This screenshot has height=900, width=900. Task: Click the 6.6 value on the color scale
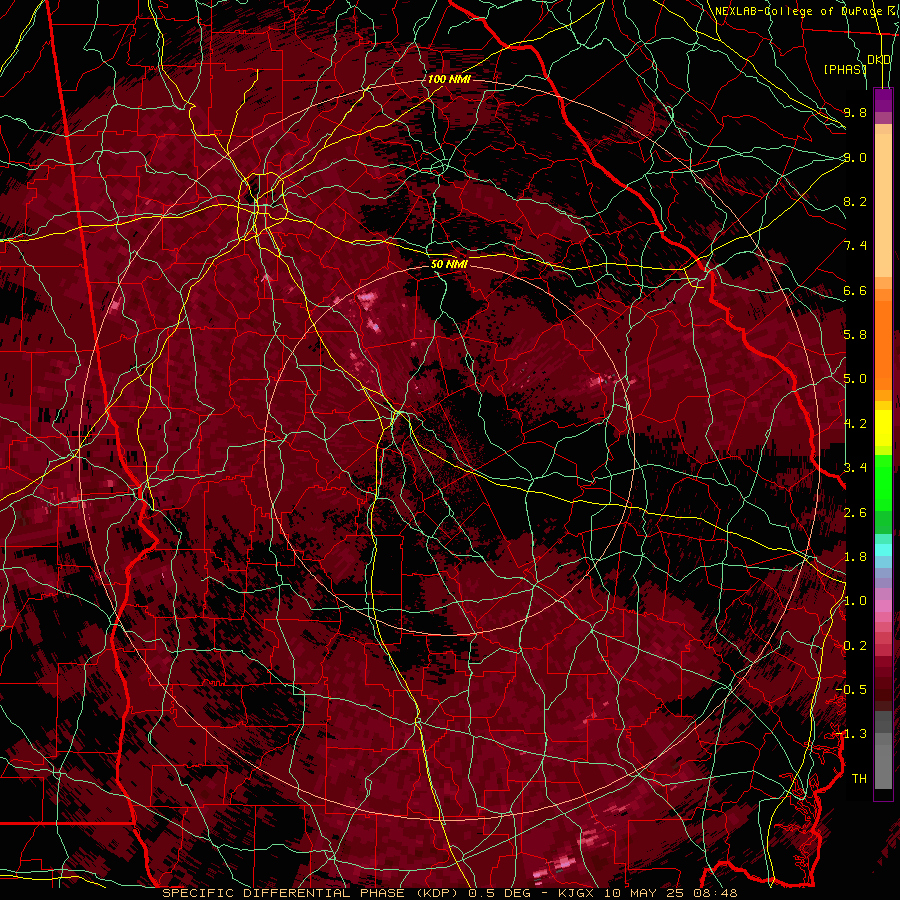(x=855, y=290)
